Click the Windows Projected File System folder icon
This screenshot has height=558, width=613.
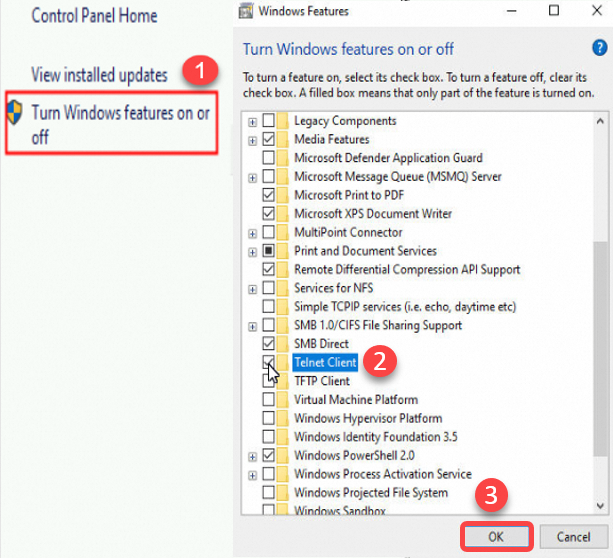point(282,493)
